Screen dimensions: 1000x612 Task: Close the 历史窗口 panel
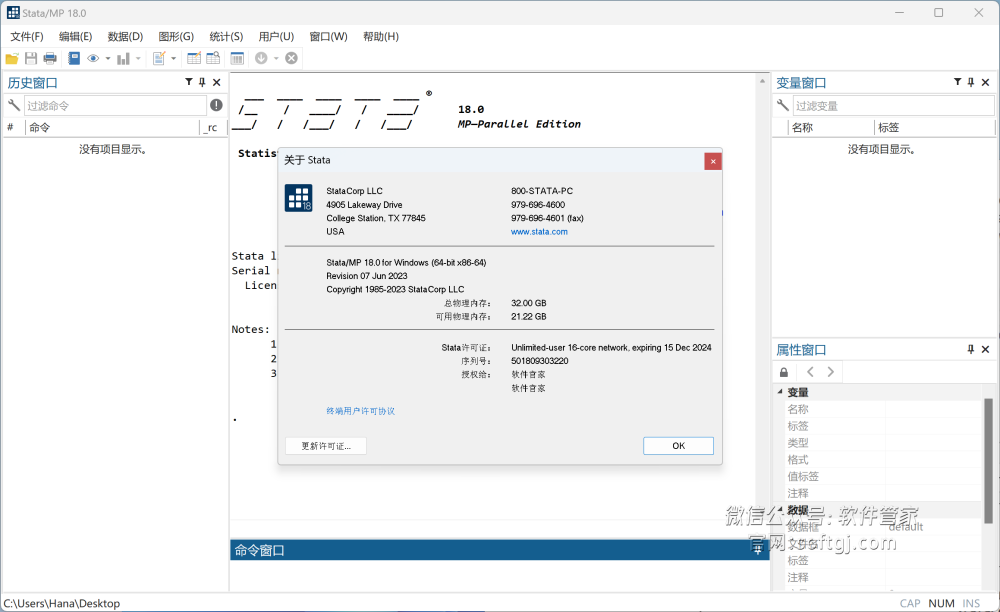217,82
